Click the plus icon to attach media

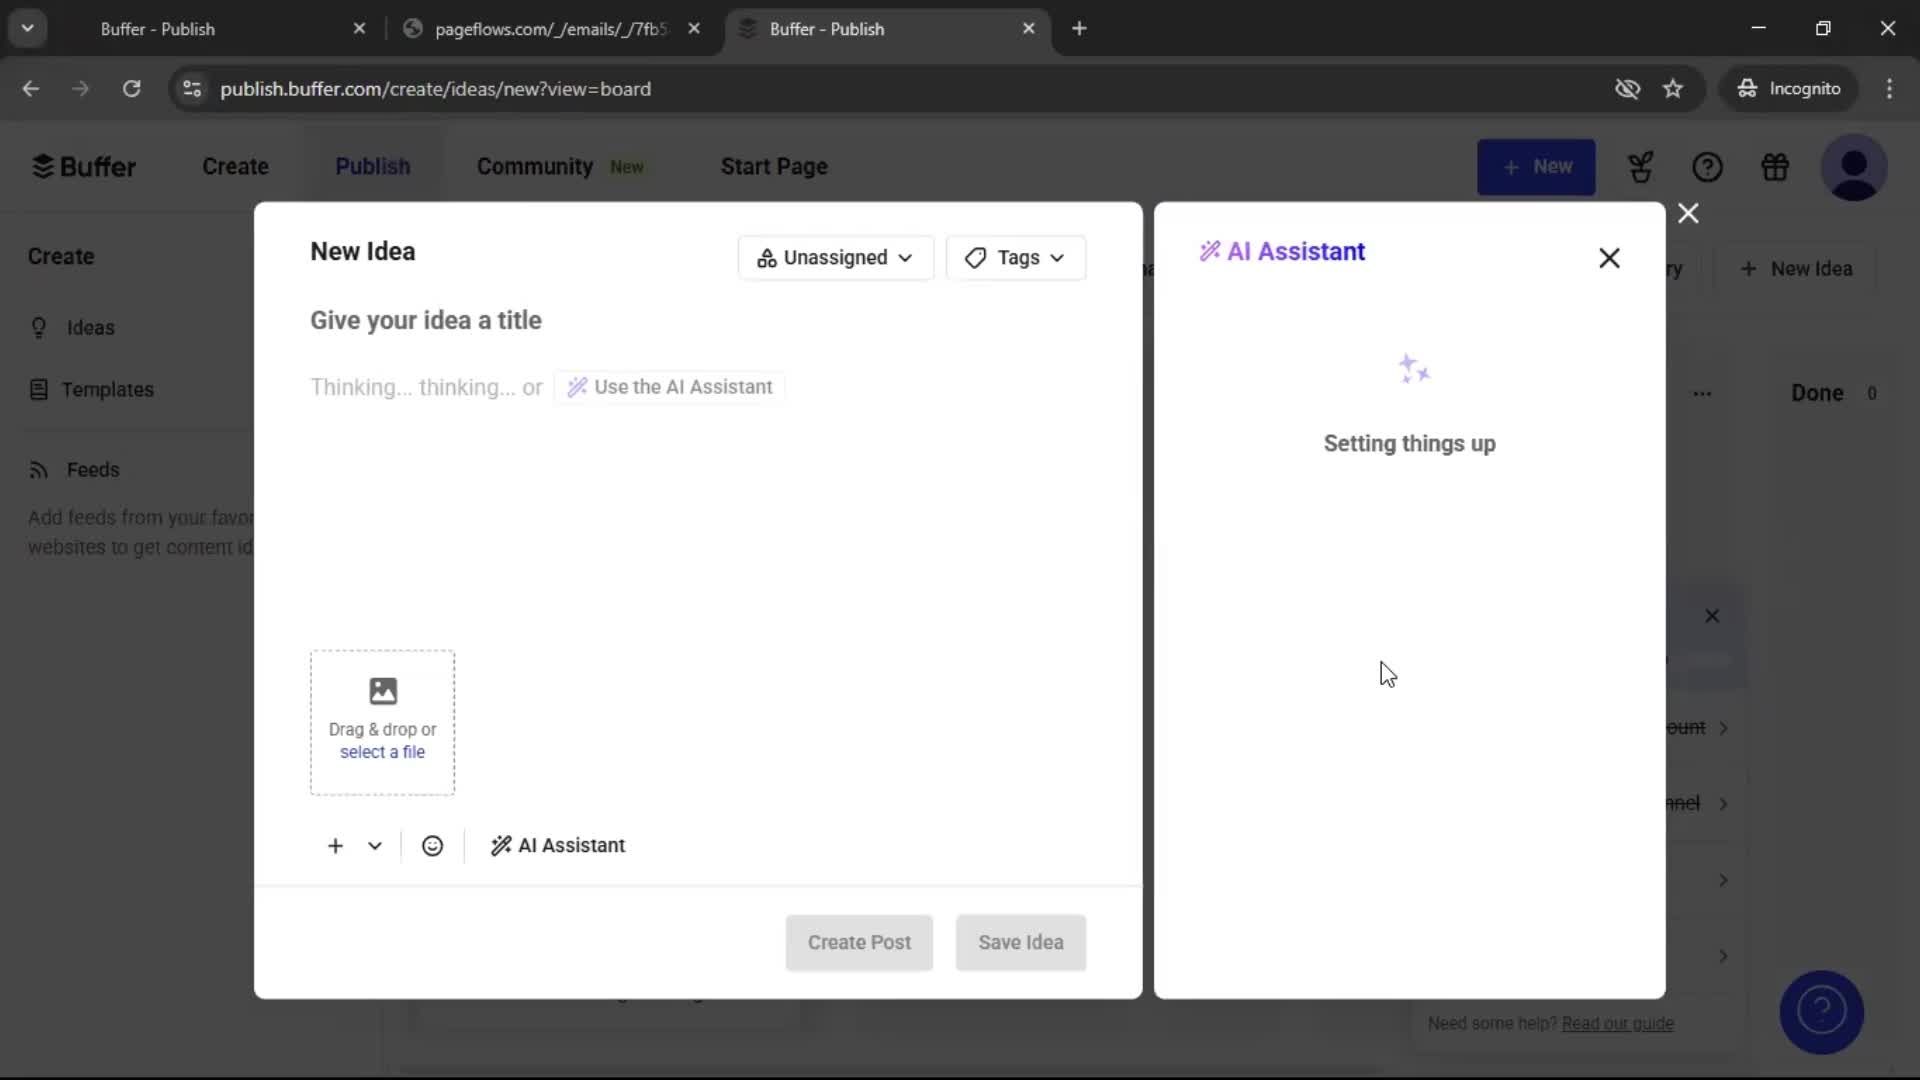click(334, 845)
